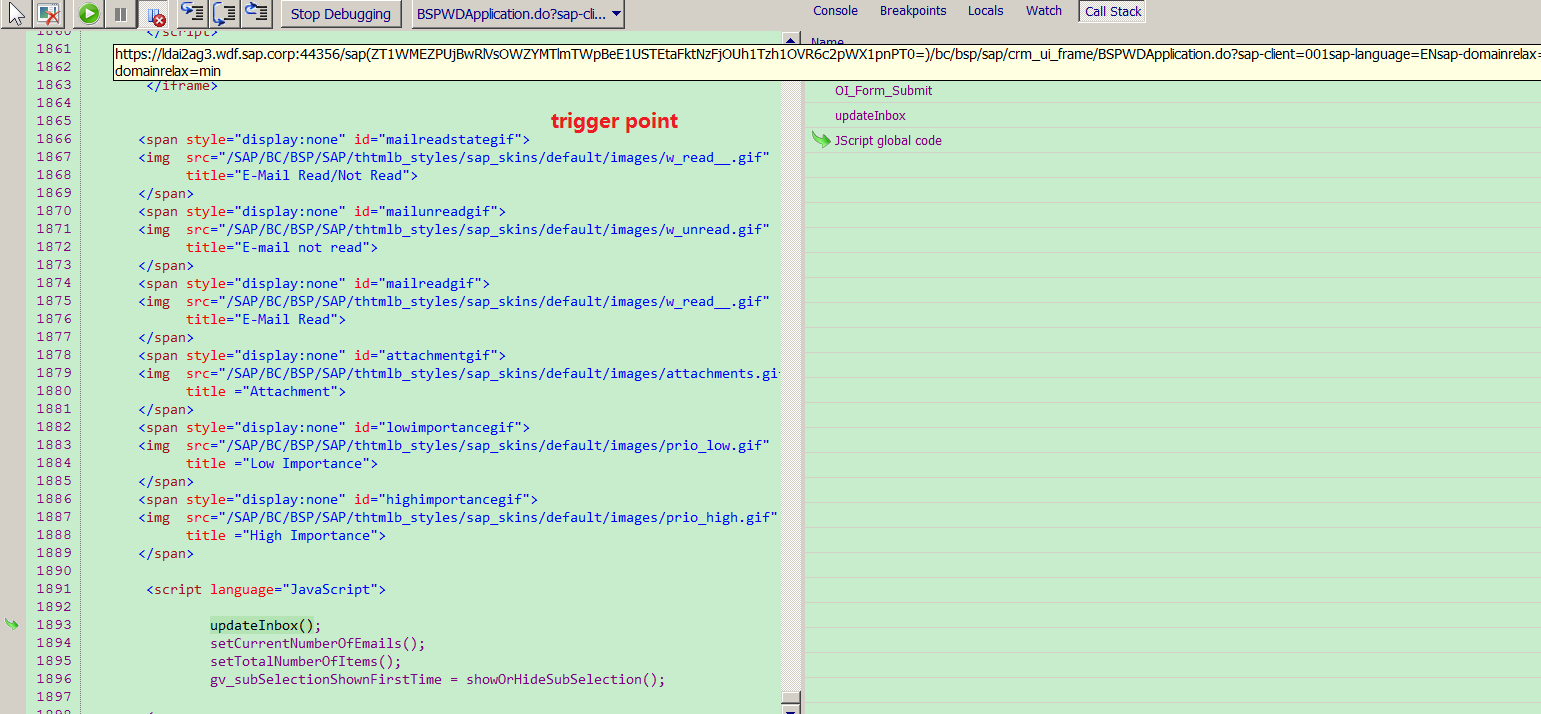1541x714 pixels.
Task: Open the BSPWDApplication.do script file dropdown
Action: coord(518,14)
